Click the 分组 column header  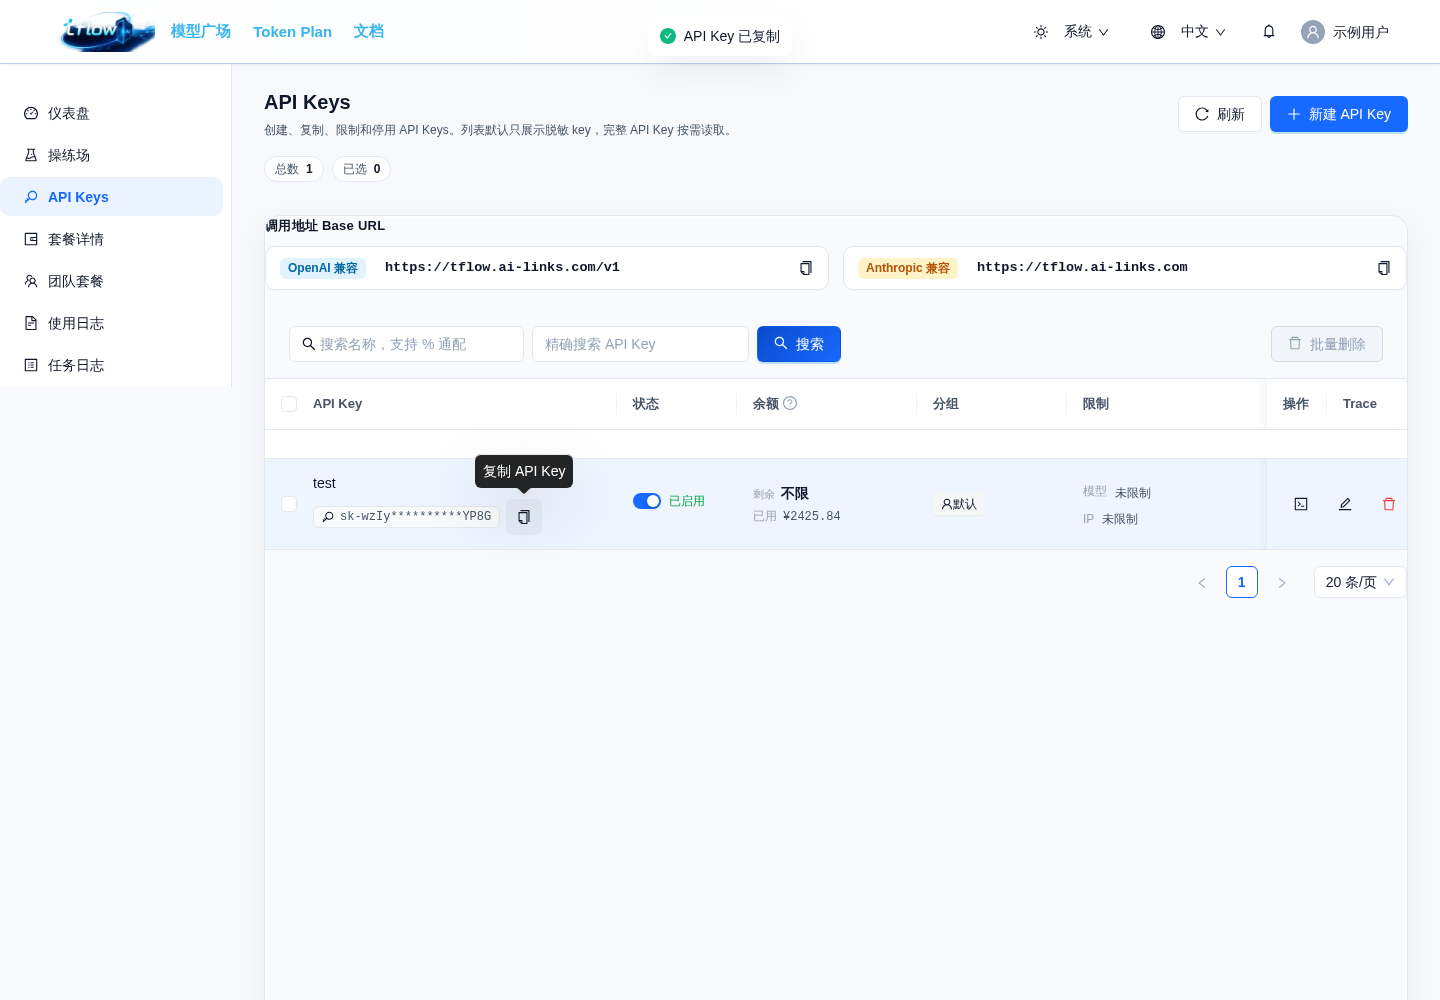(946, 404)
